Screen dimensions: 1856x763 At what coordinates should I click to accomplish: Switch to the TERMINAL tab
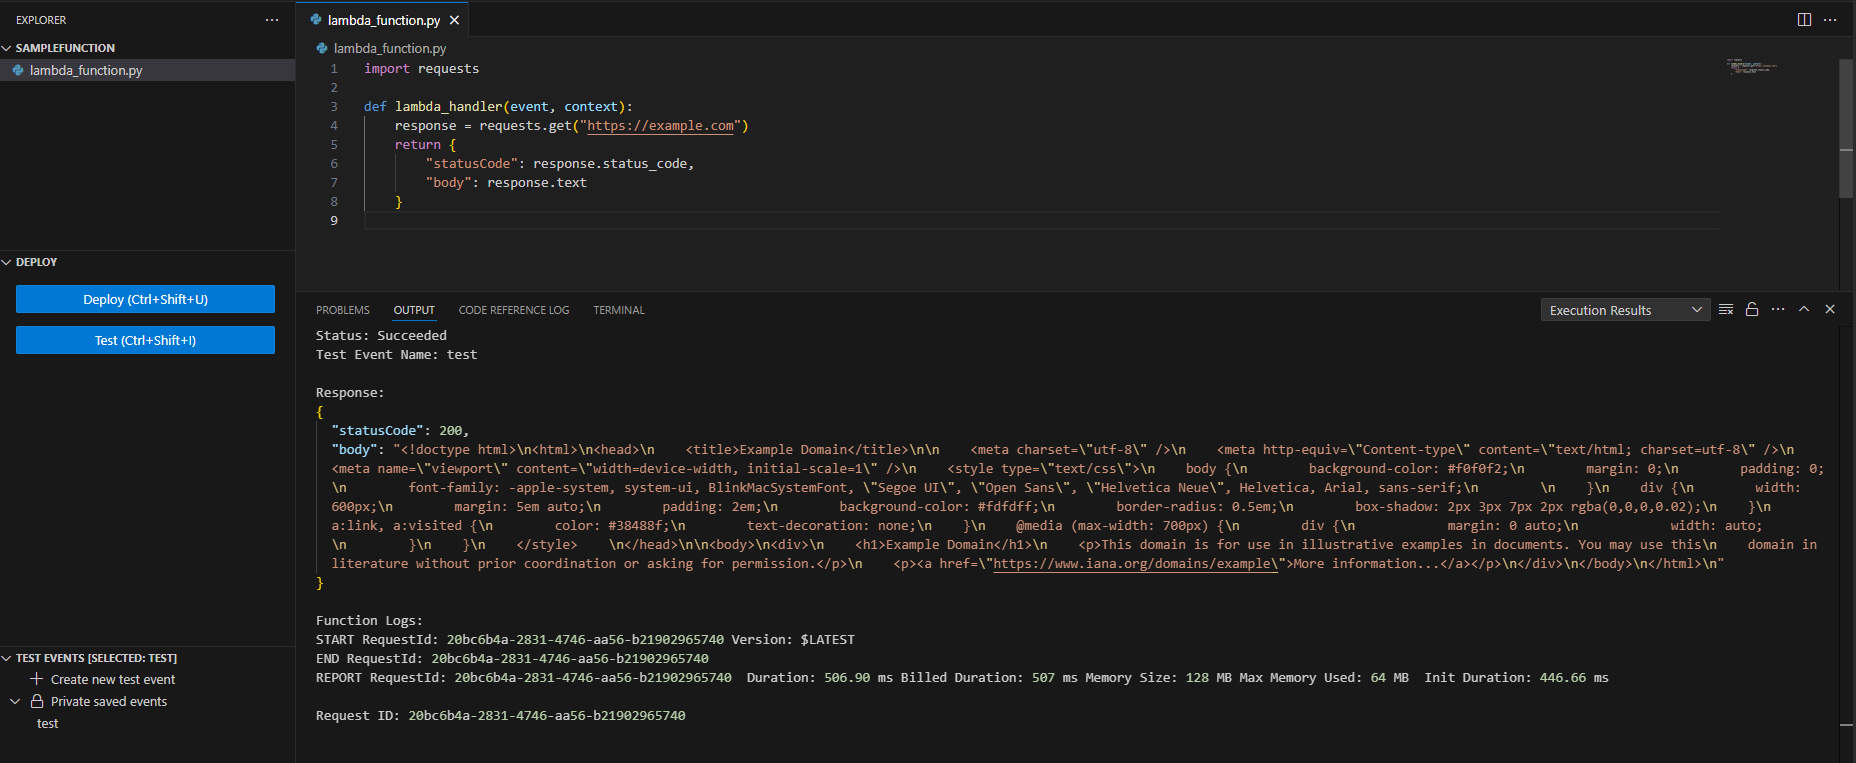point(619,310)
